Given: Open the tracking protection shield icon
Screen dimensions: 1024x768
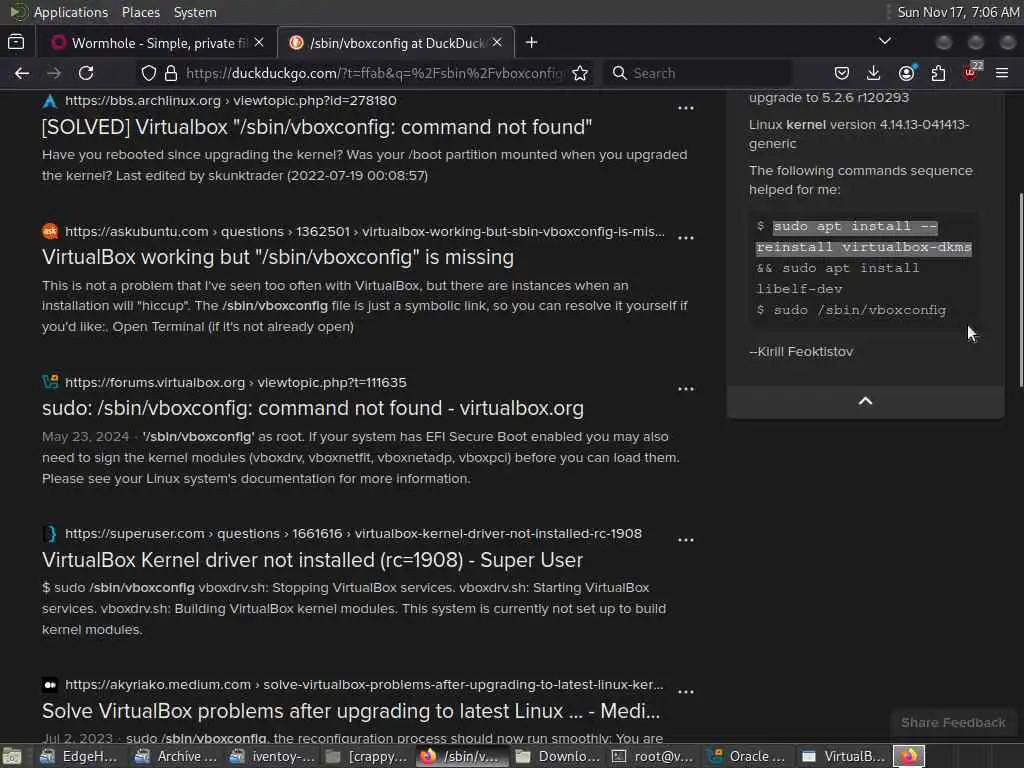Looking at the screenshot, I should (x=149, y=73).
